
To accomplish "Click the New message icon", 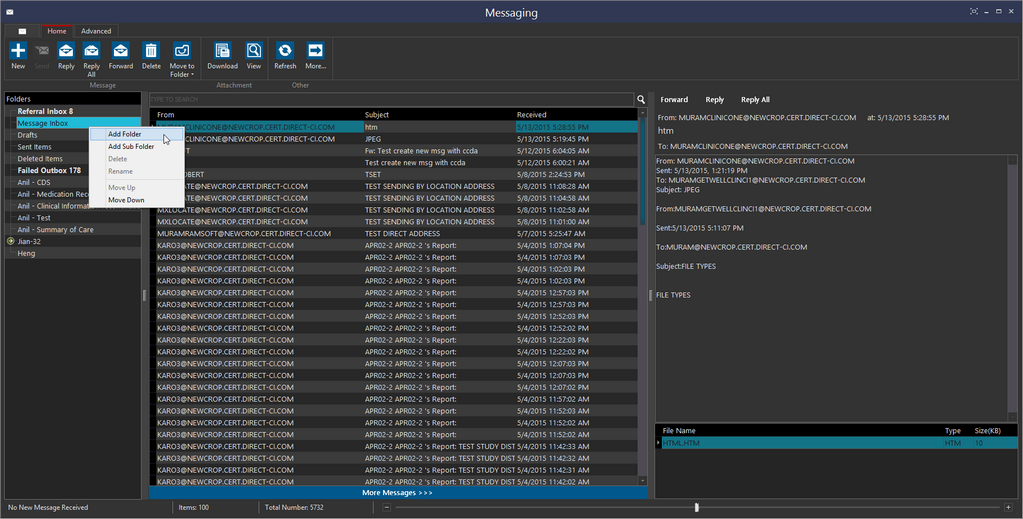I will coord(18,51).
